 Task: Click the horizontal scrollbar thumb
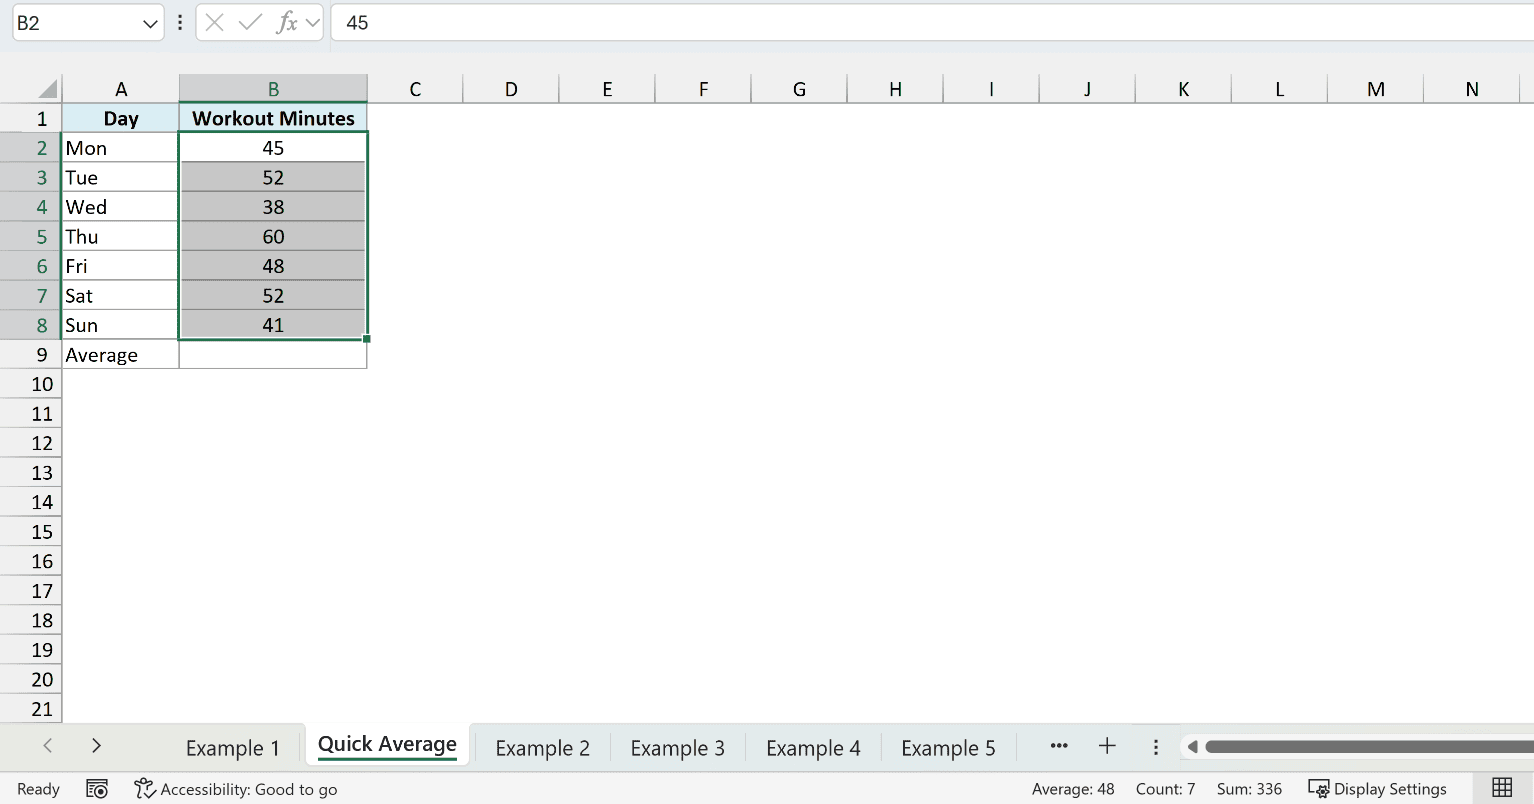(1369, 747)
